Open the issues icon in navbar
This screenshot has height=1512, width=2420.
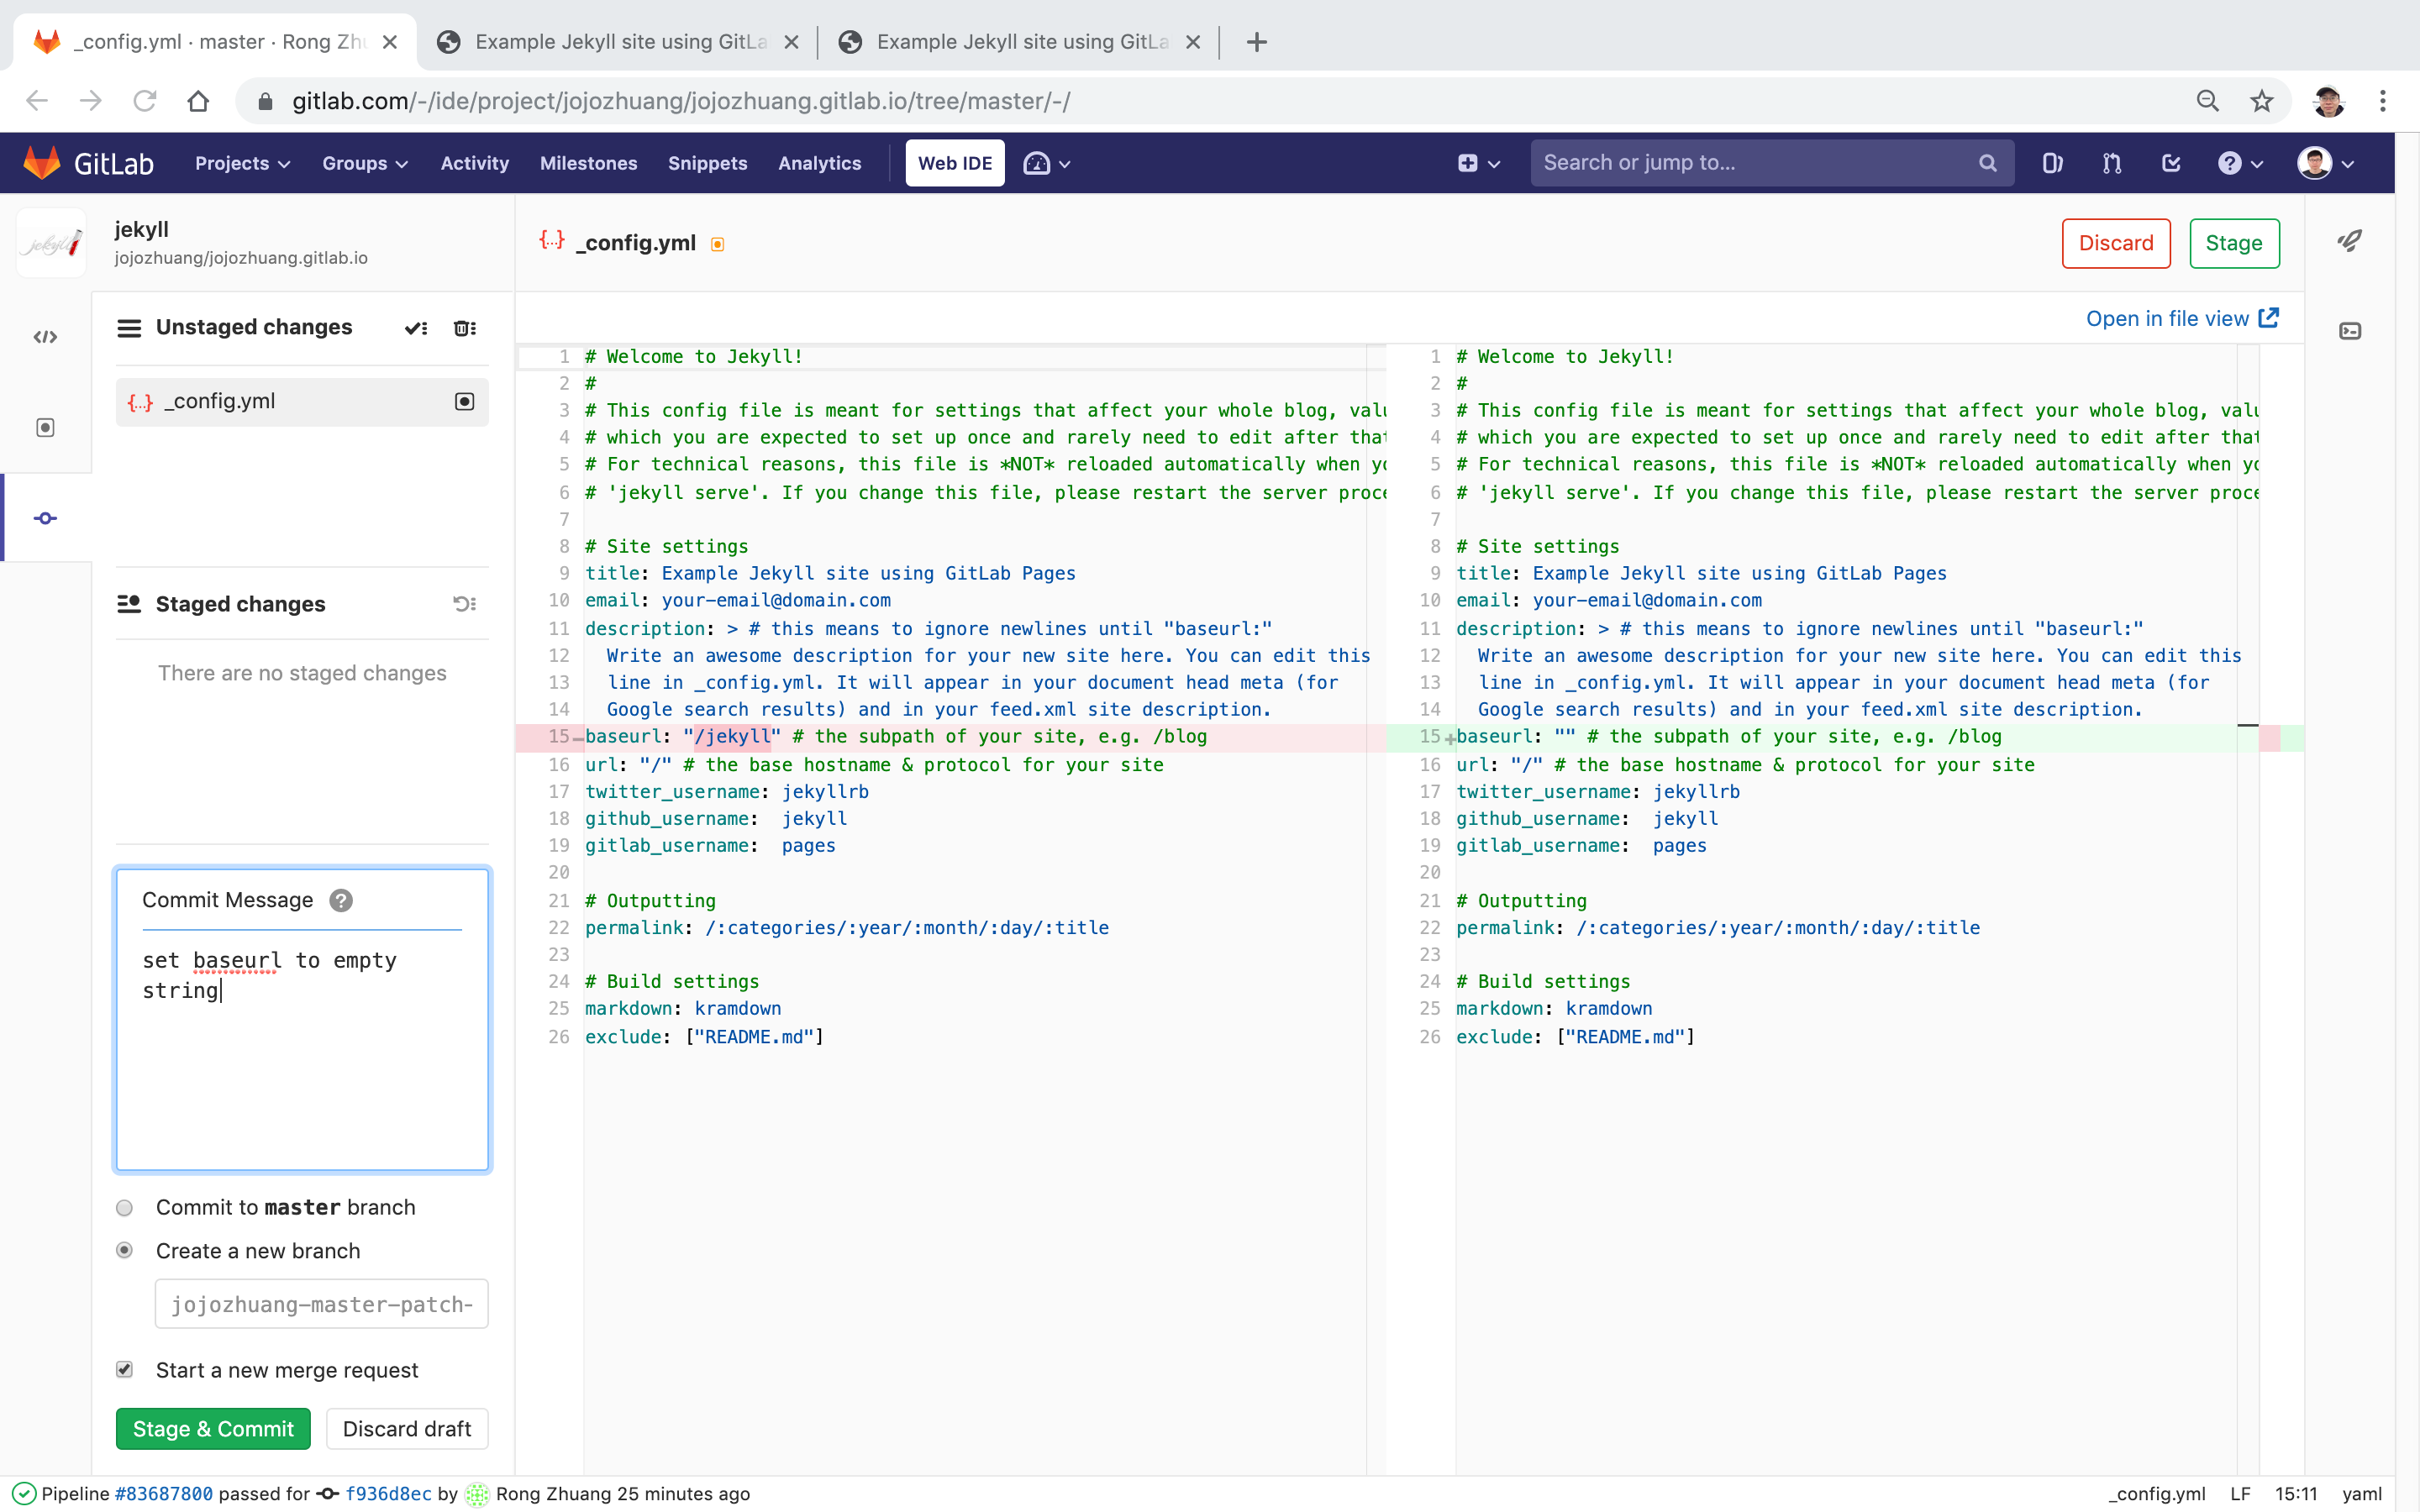(x=2052, y=163)
